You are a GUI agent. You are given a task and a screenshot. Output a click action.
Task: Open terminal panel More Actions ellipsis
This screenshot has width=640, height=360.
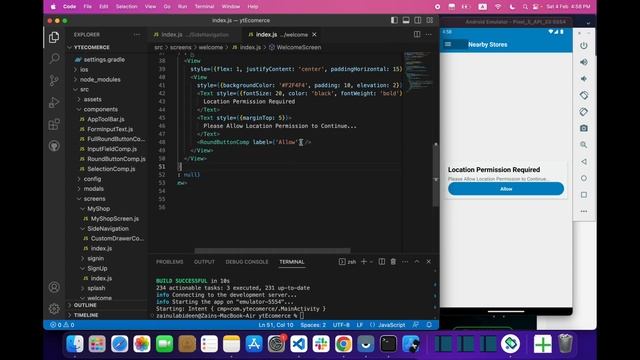point(405,262)
